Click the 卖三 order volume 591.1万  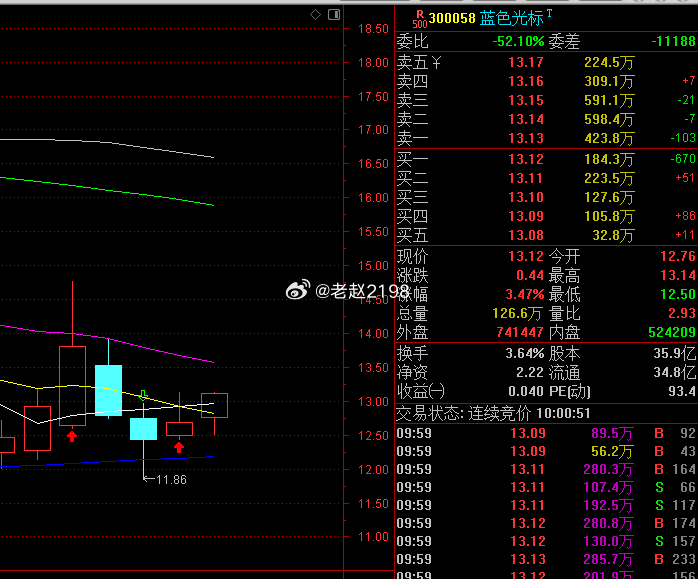pyautogui.click(x=609, y=101)
